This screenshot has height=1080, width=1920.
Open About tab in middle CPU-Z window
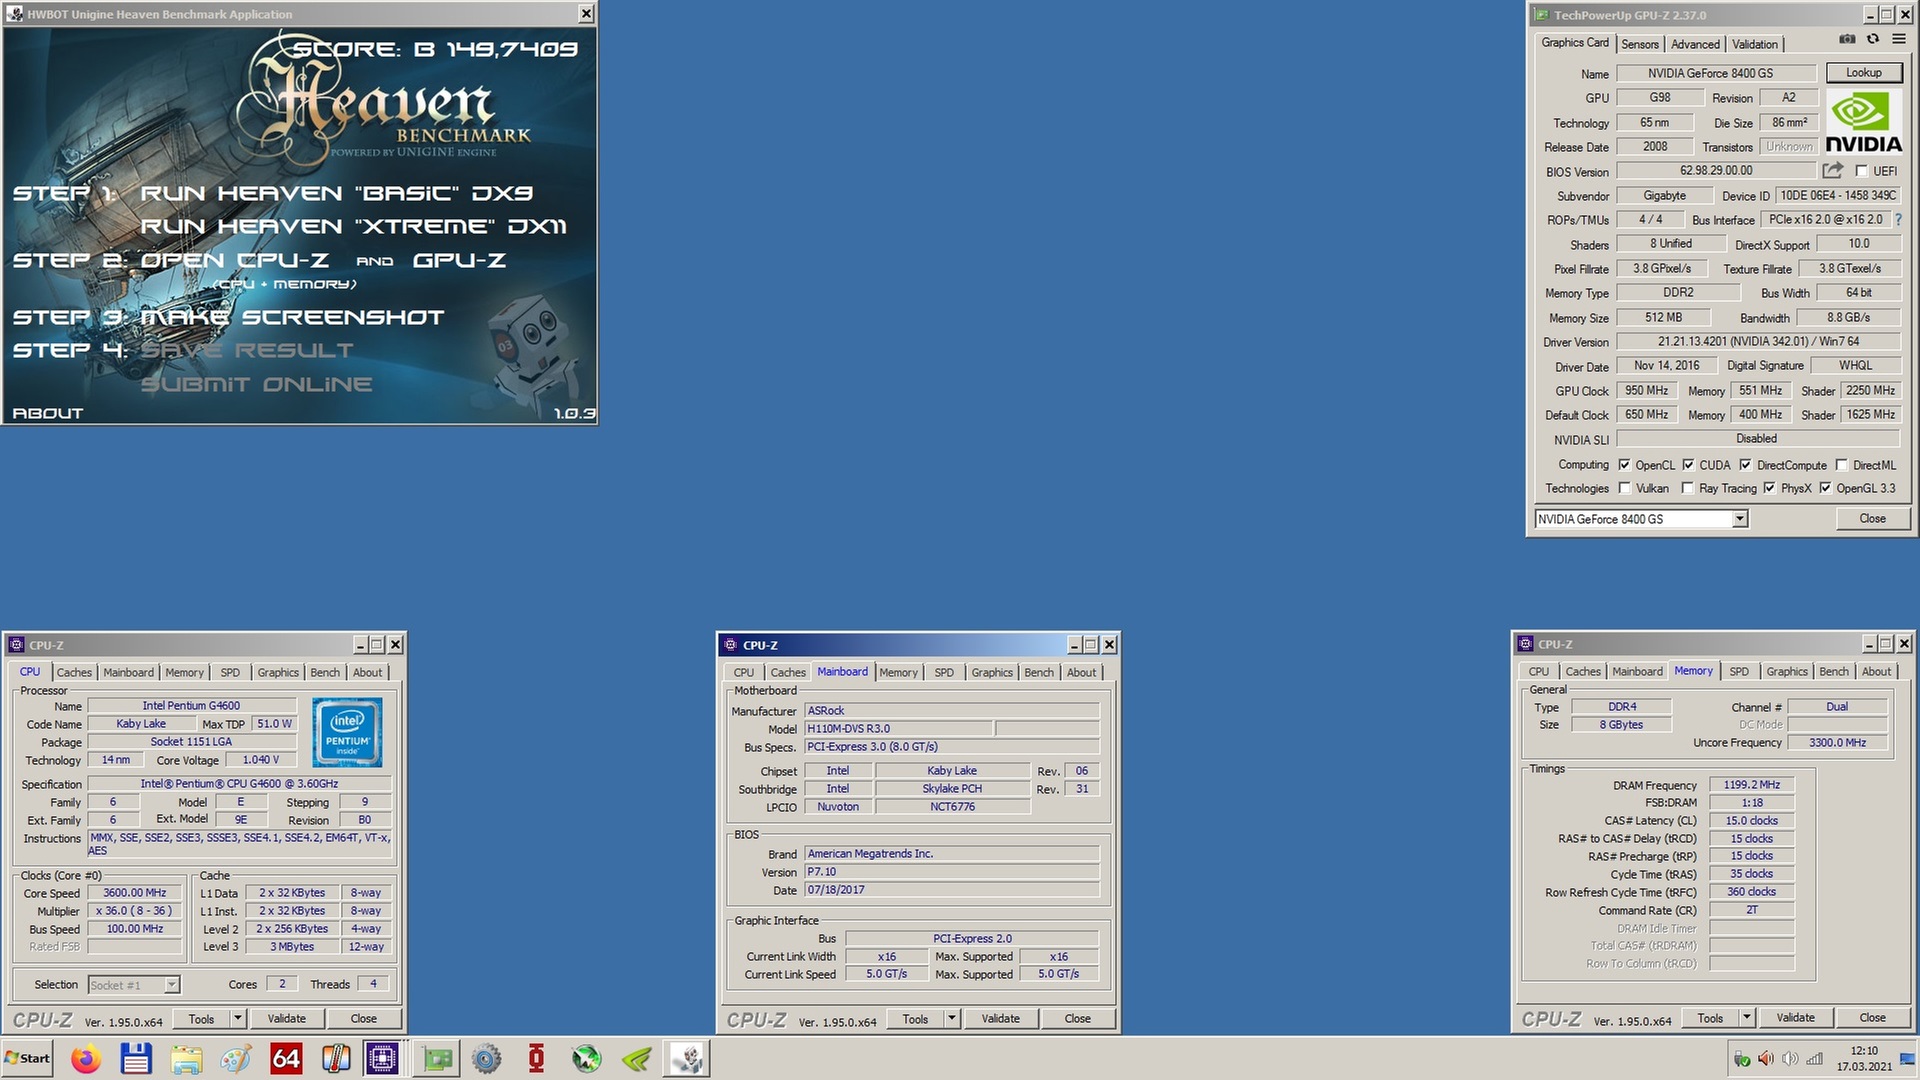click(x=1081, y=672)
